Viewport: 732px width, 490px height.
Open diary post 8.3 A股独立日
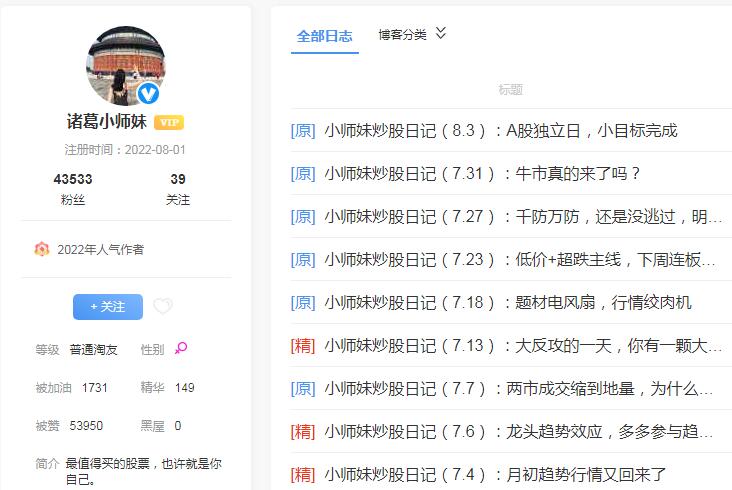(x=501, y=131)
